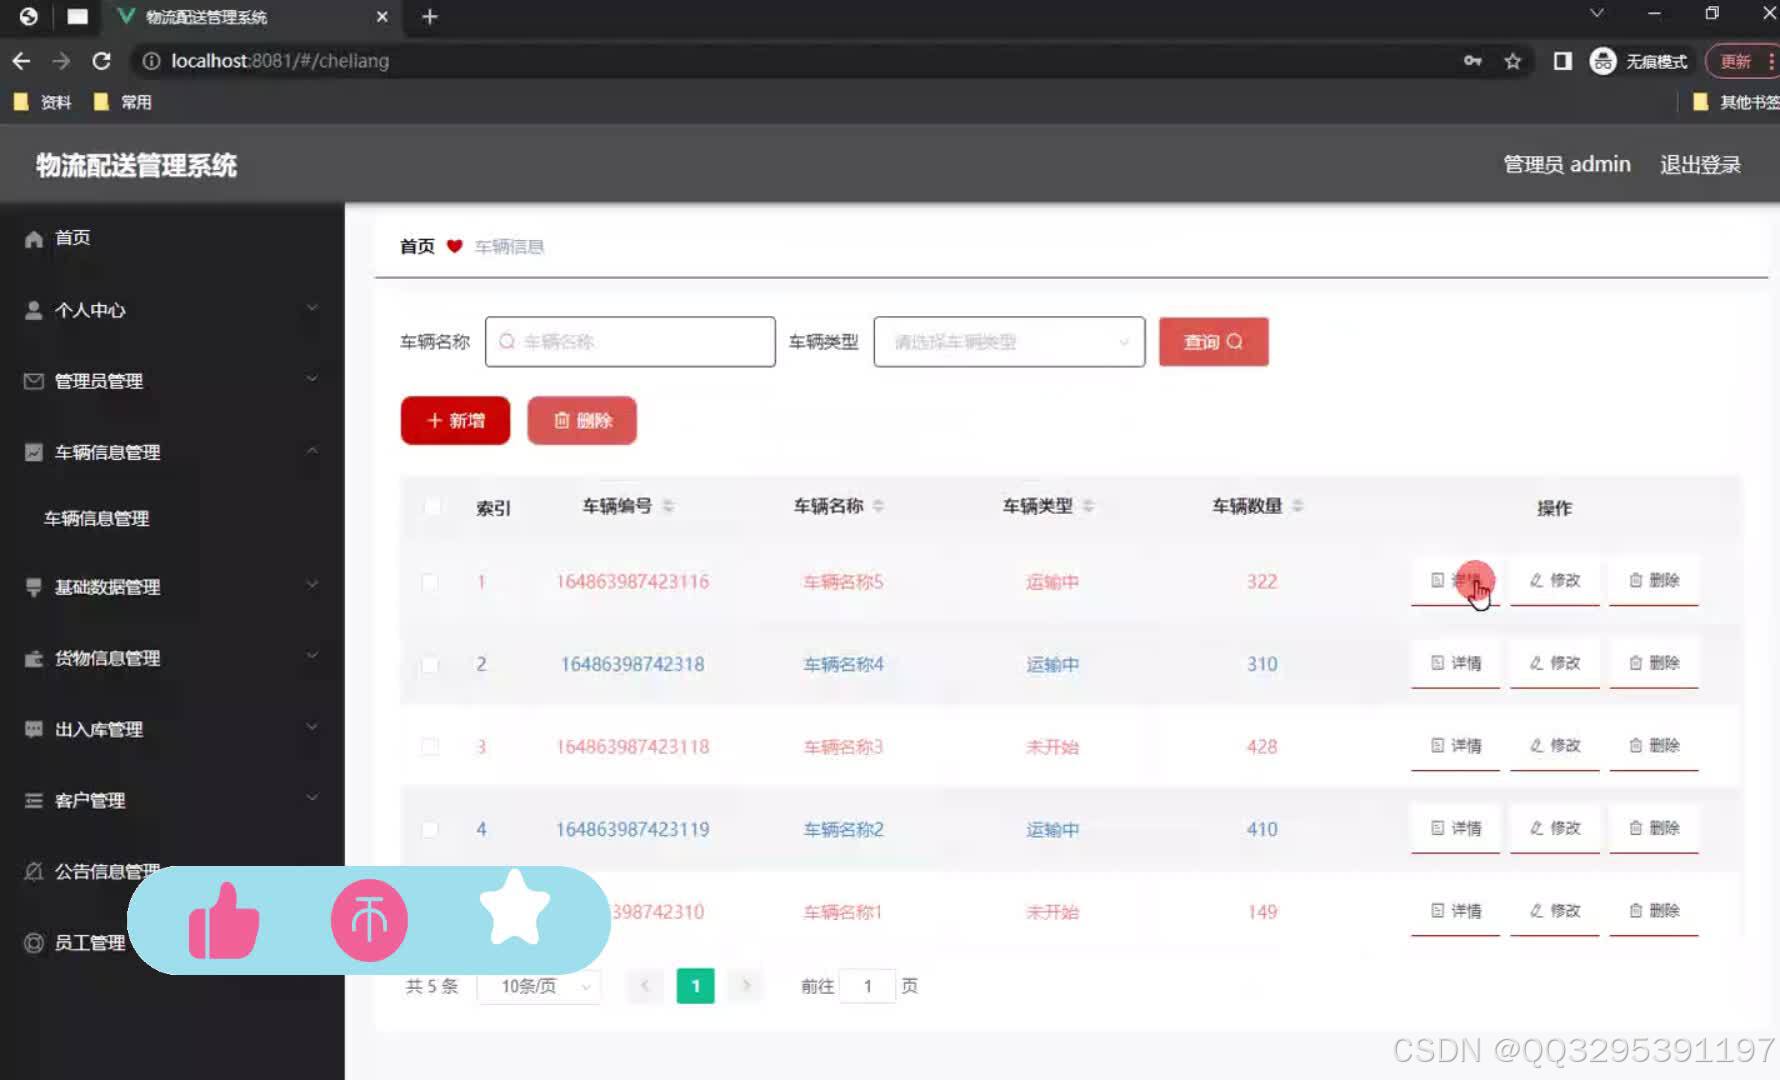Expand the 基础数据管理 menu chevron
Screen dimensions: 1780x1080
pyautogui.click(x=312, y=585)
